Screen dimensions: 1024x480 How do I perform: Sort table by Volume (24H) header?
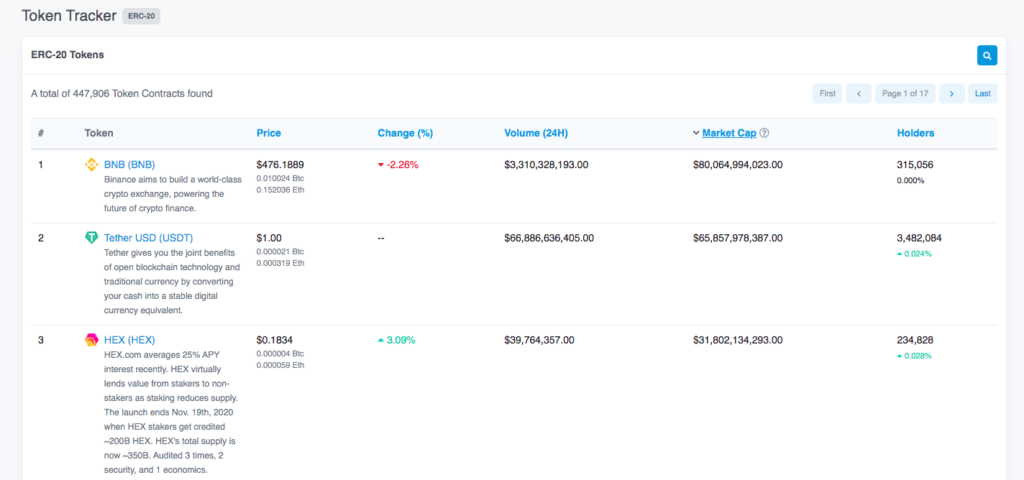(539, 133)
